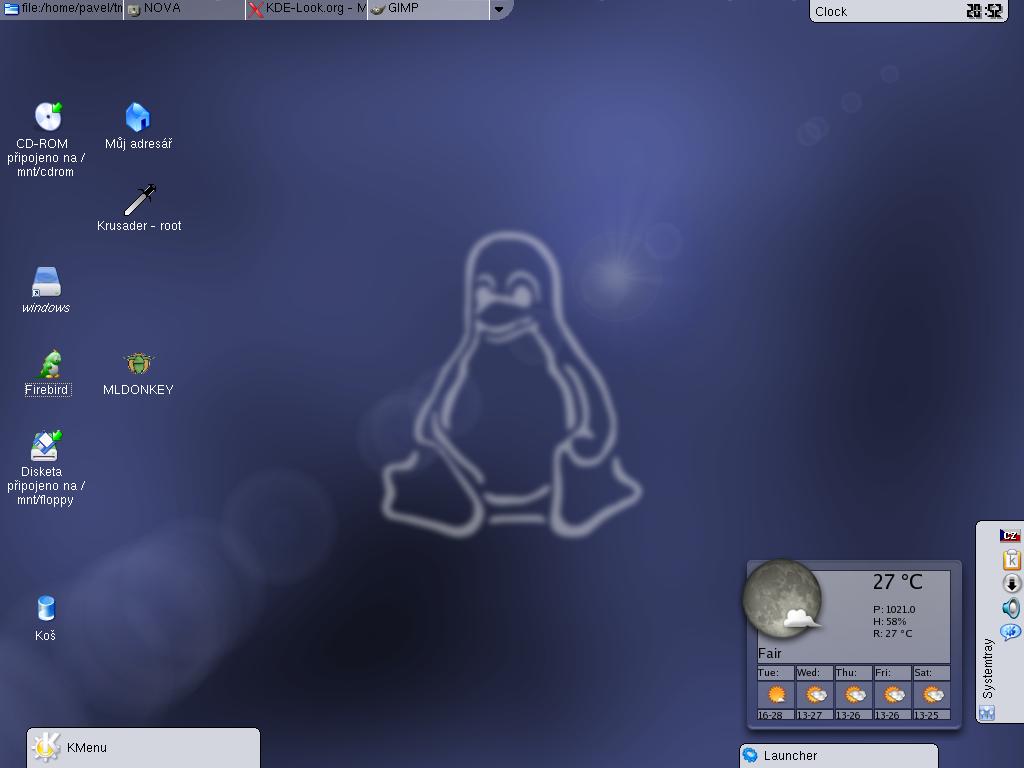Open the Klipper clipboard tray icon
Viewport: 1024px width, 768px height.
1011,559
